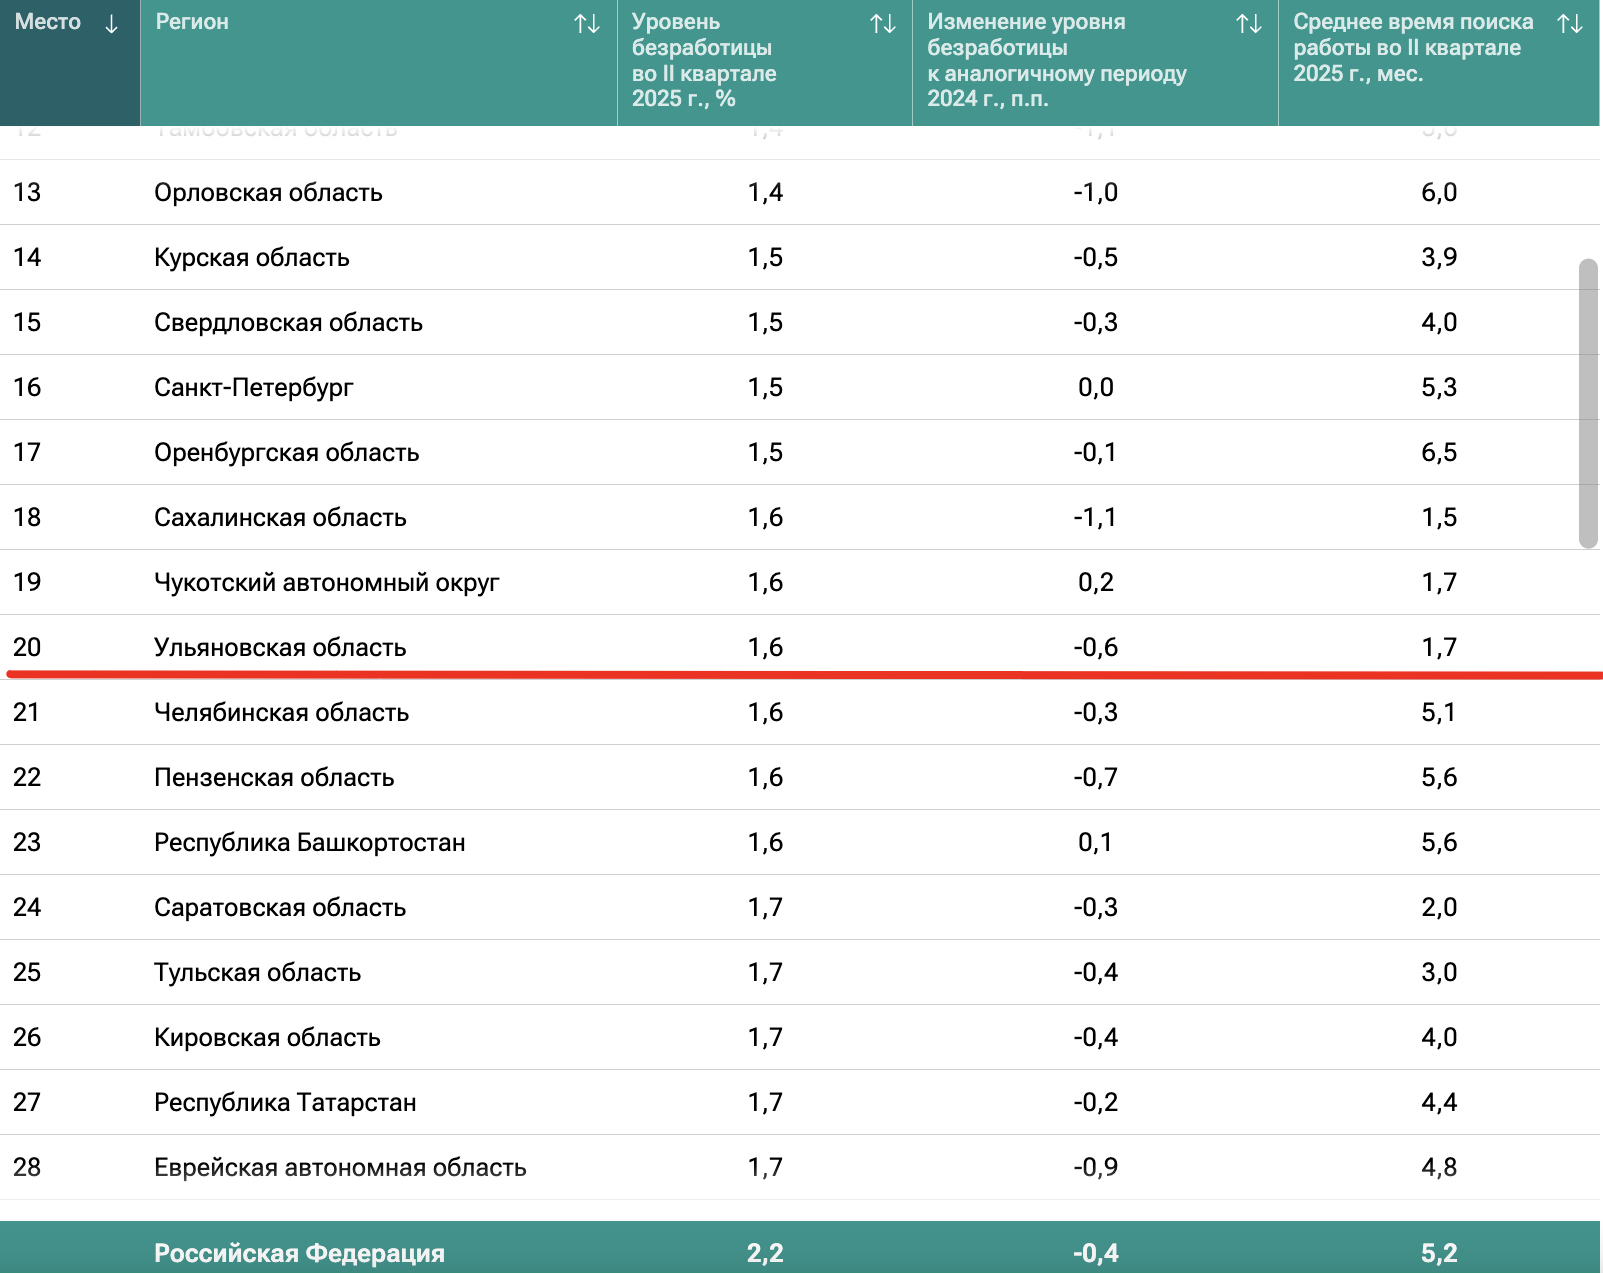The image size is (1603, 1274).
Task: Click Чукотский округ change value 0,2
Action: pos(1096,583)
